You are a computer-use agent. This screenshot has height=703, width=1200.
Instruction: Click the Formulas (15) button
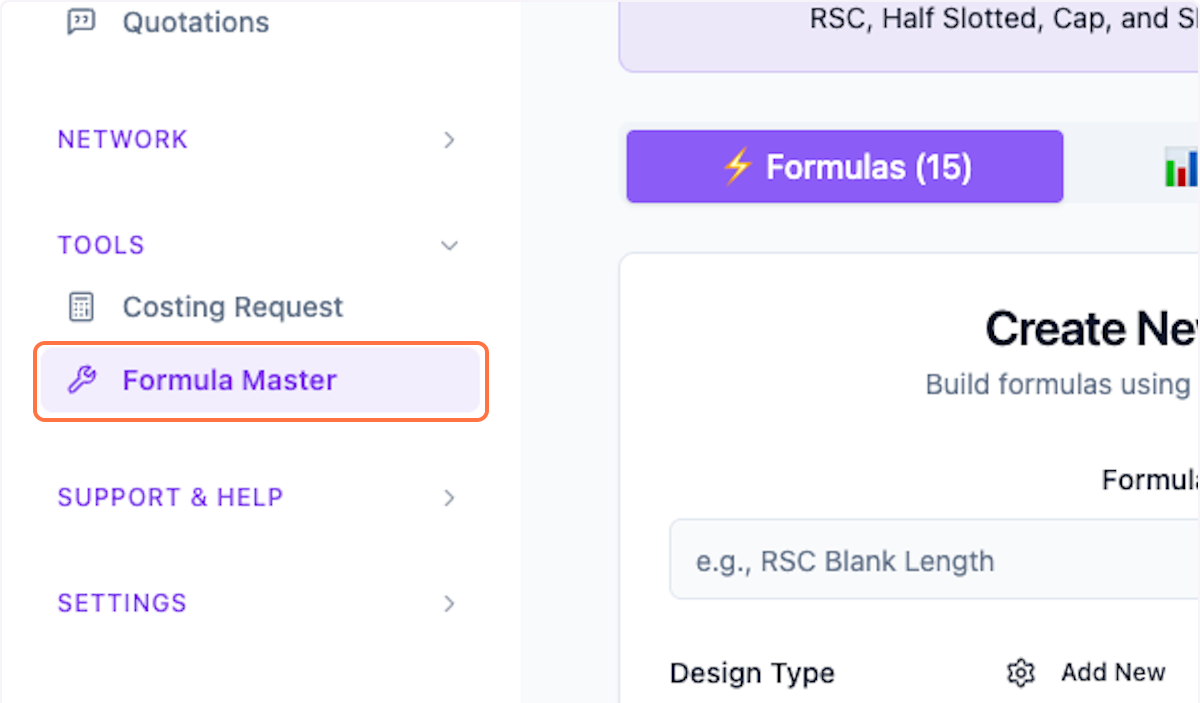844,167
